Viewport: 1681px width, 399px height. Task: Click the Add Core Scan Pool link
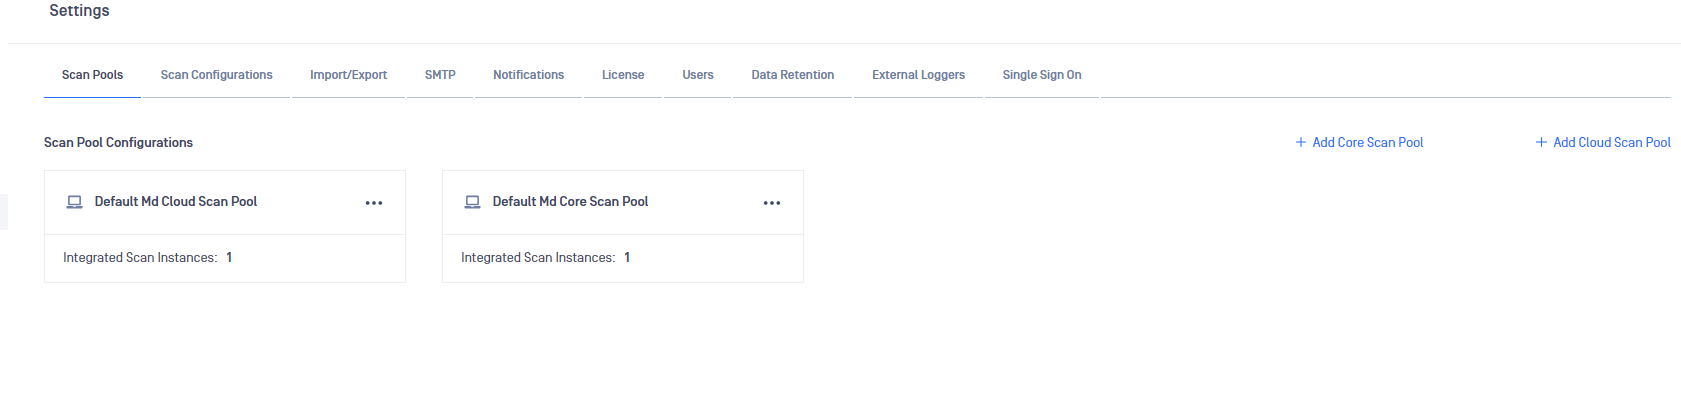1367,143
